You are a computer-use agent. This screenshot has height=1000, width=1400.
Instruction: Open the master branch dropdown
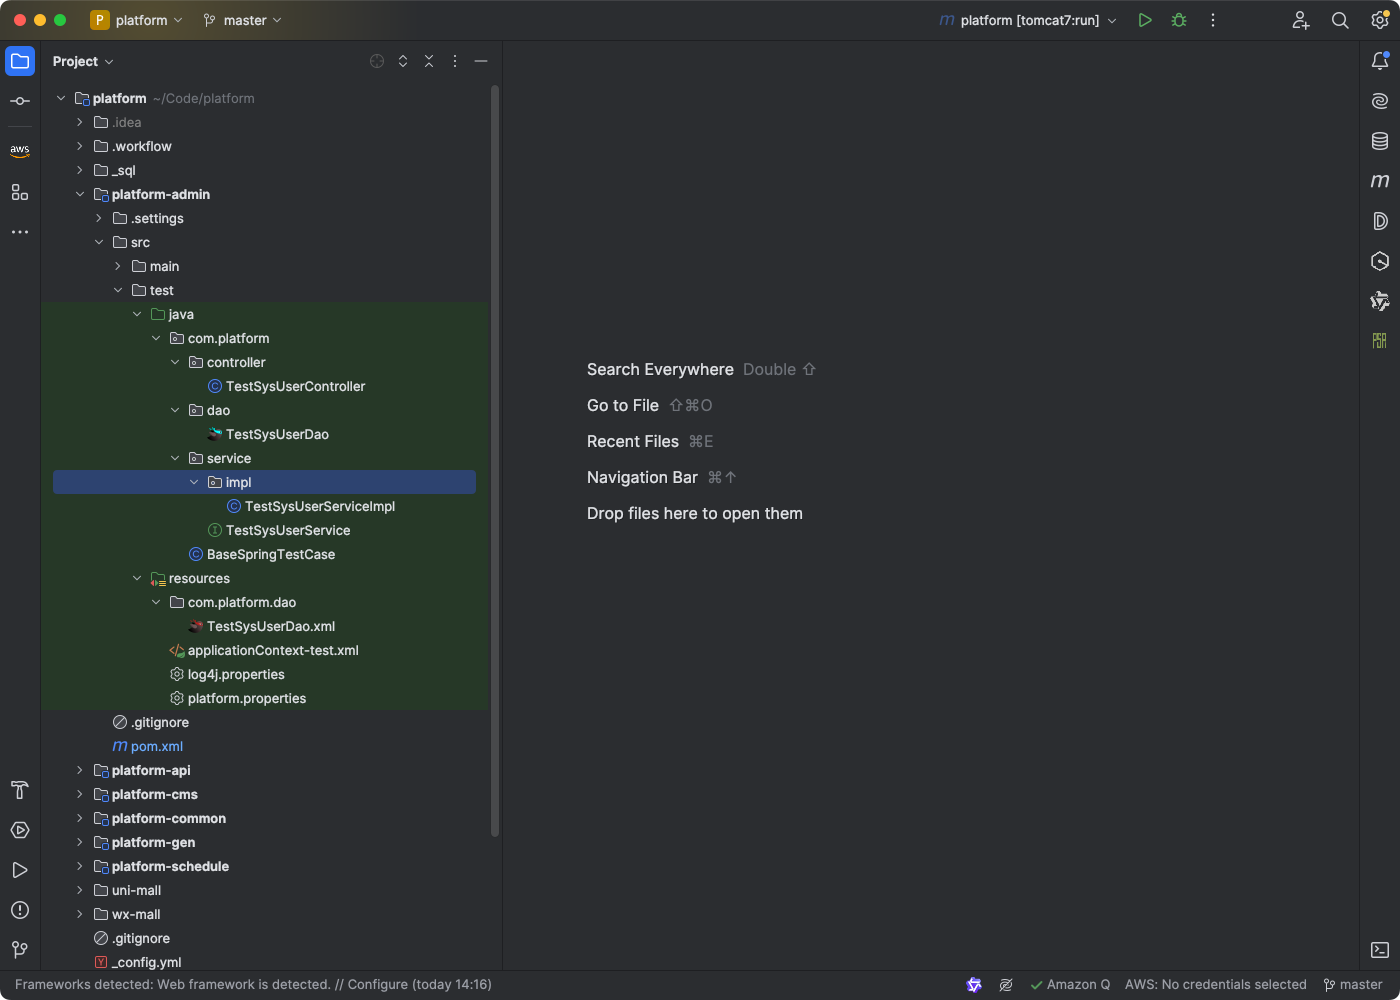coord(243,20)
